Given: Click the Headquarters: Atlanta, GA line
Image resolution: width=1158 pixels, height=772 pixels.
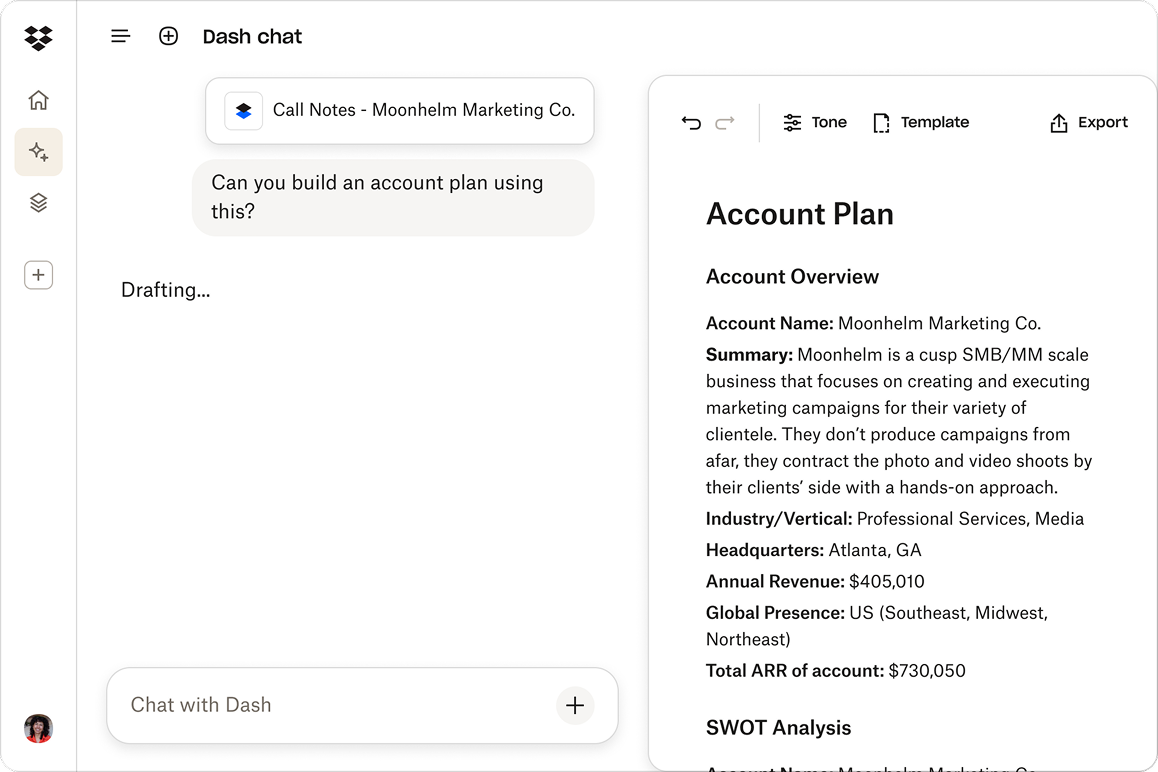Looking at the screenshot, I should click(814, 550).
